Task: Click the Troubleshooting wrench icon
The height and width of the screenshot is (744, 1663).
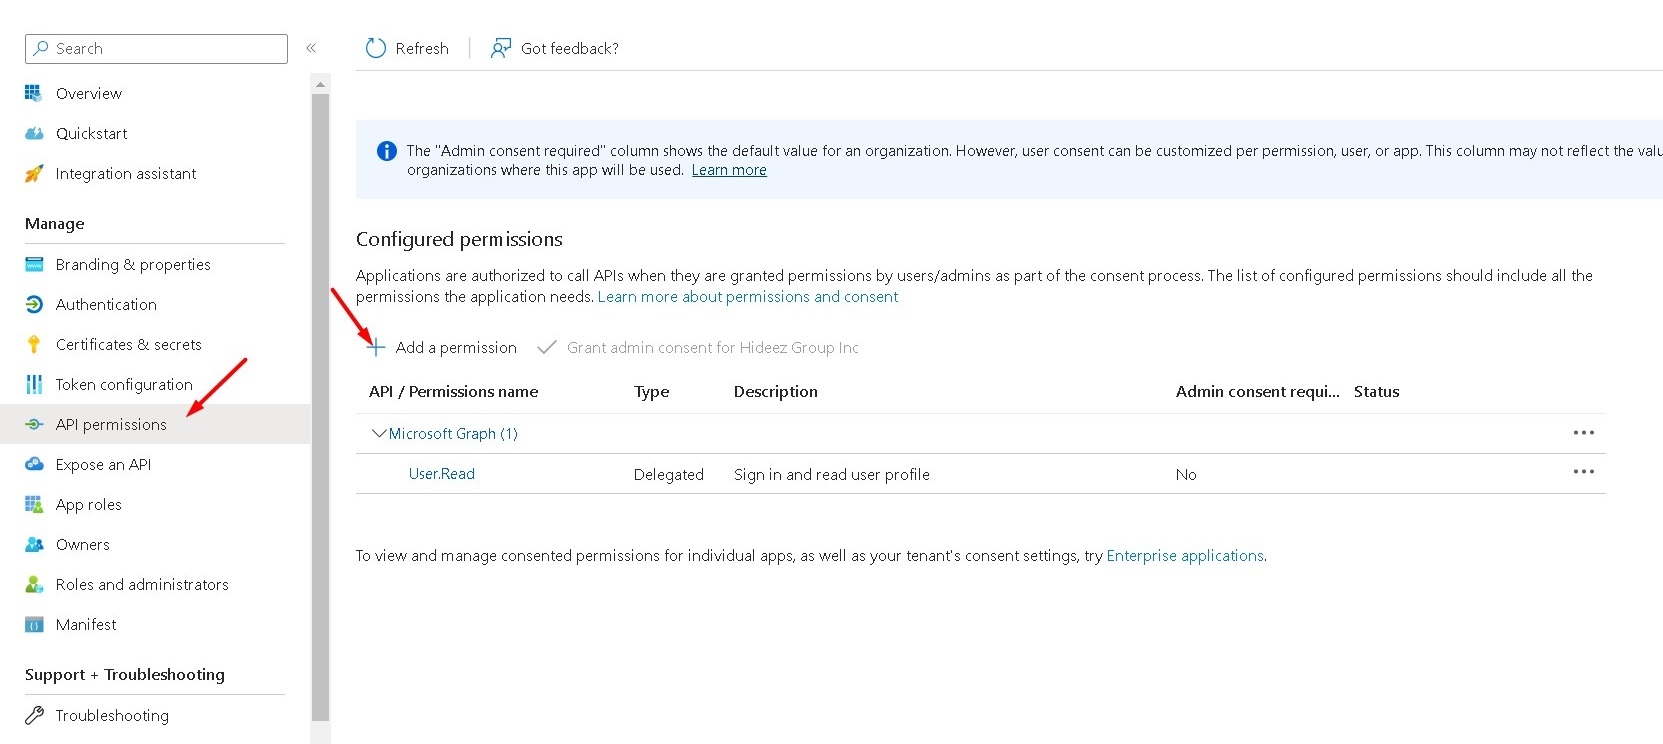Action: [34, 715]
